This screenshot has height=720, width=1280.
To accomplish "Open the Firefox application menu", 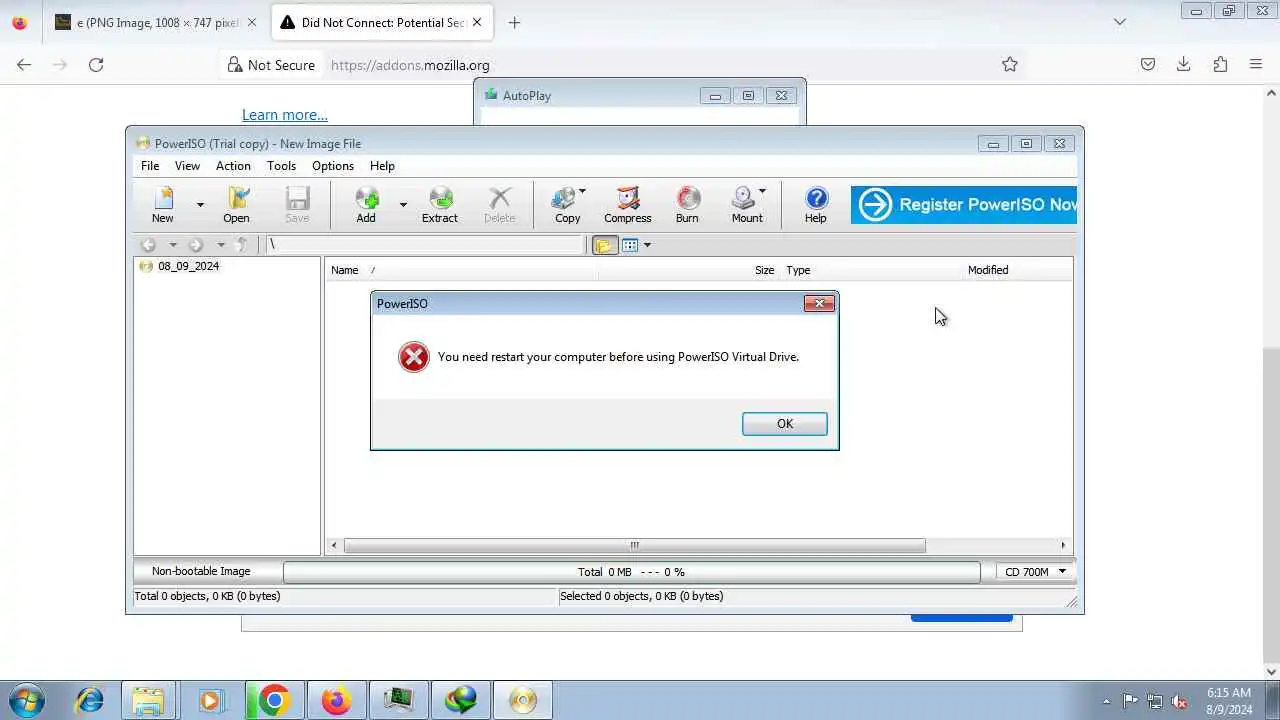I will coord(1256,65).
